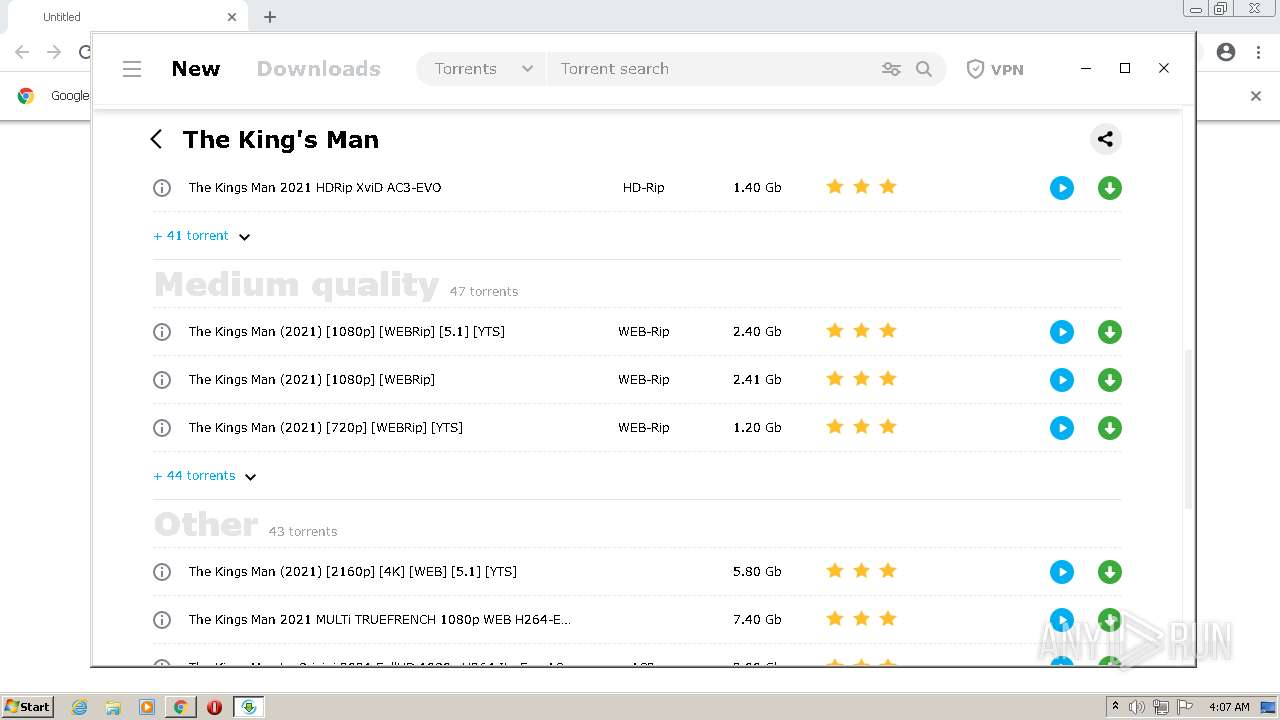Viewport: 1280px width, 720px height.
Task: Close the Untitled Chrome tab
Action: [x=232, y=17]
